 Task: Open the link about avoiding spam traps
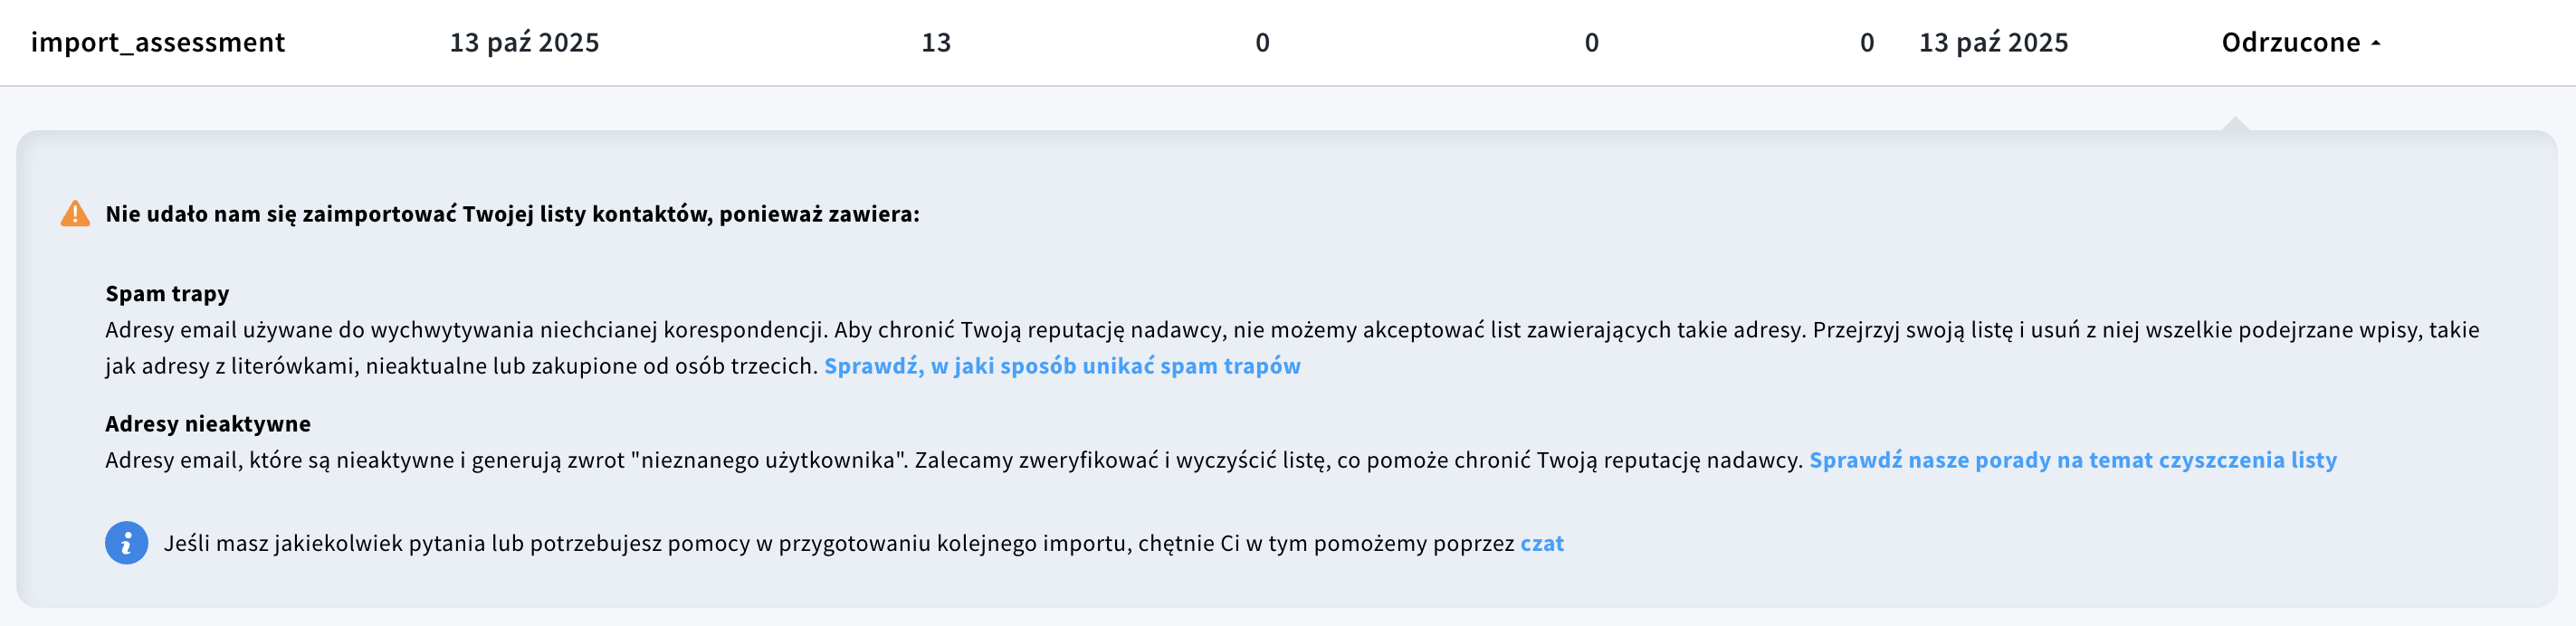click(x=1062, y=366)
